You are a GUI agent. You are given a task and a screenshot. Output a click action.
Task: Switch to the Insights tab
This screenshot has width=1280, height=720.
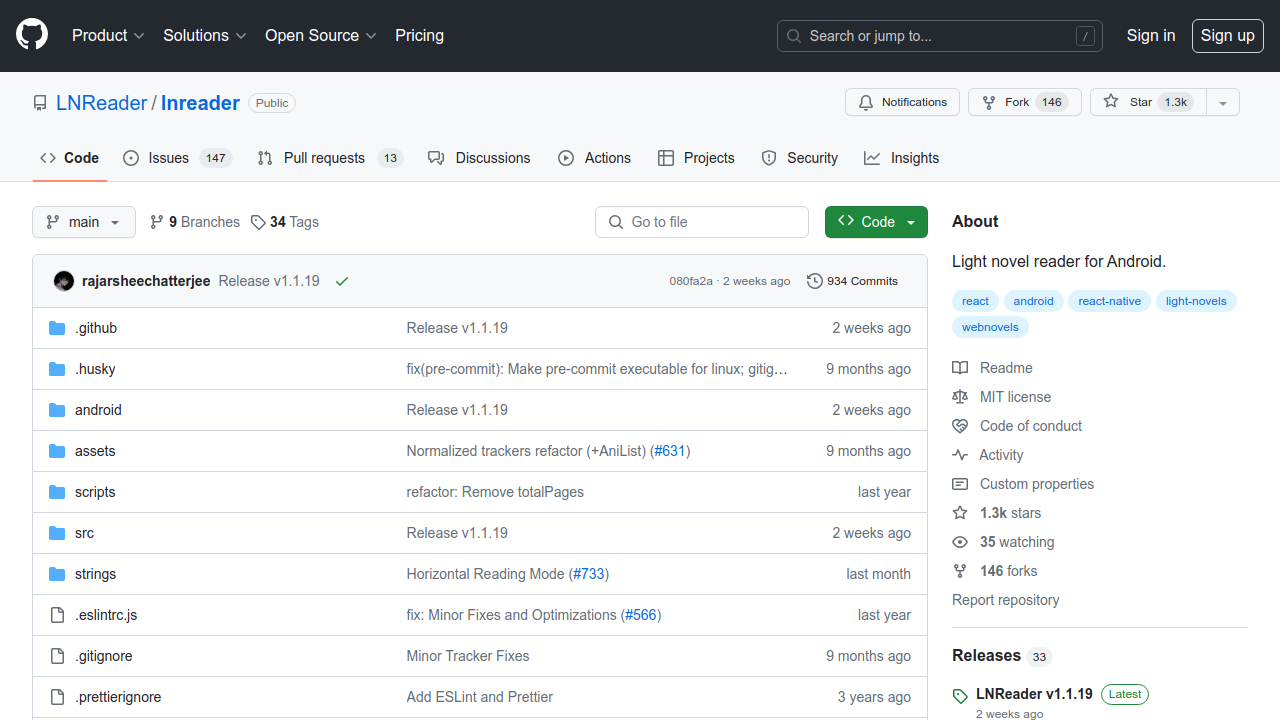pos(902,158)
